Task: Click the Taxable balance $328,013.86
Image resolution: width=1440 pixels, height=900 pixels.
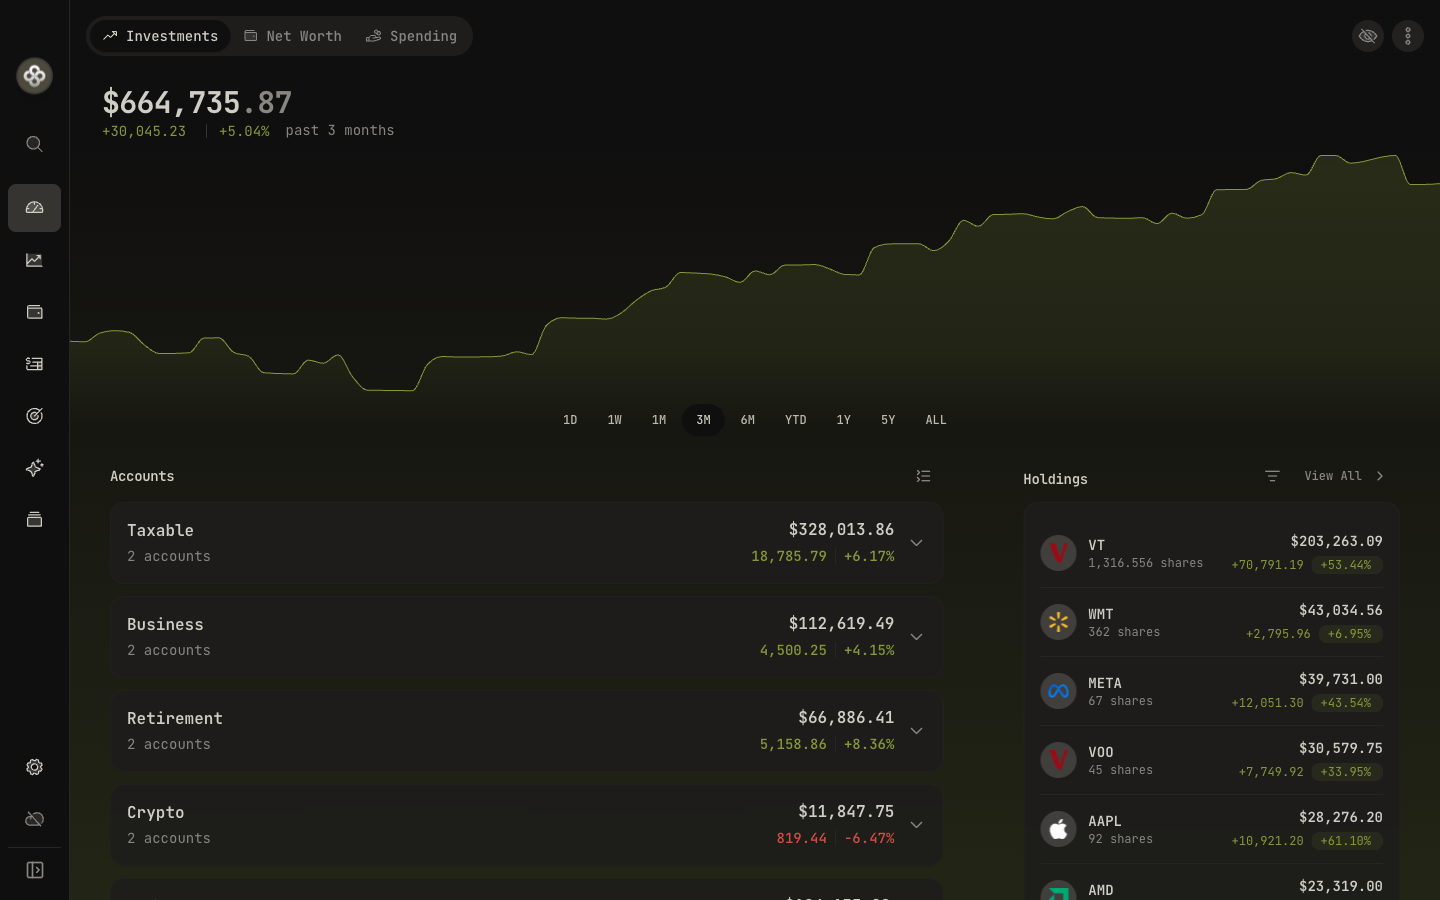Action: pyautogui.click(x=841, y=529)
